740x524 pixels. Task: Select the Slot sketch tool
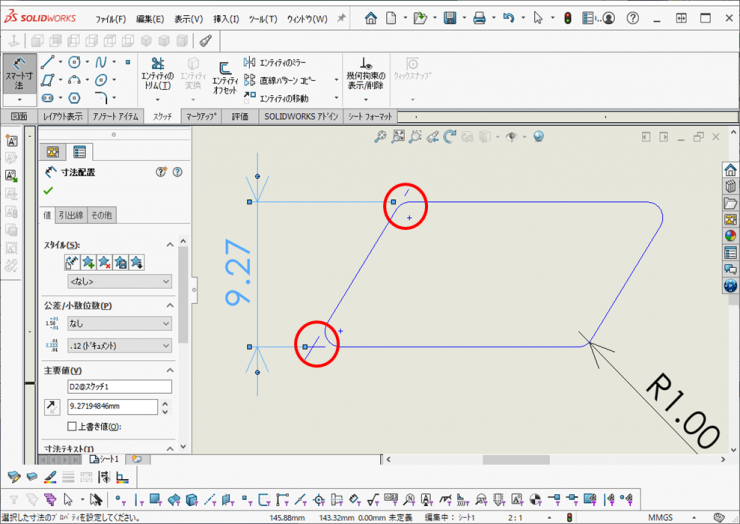pos(47,98)
